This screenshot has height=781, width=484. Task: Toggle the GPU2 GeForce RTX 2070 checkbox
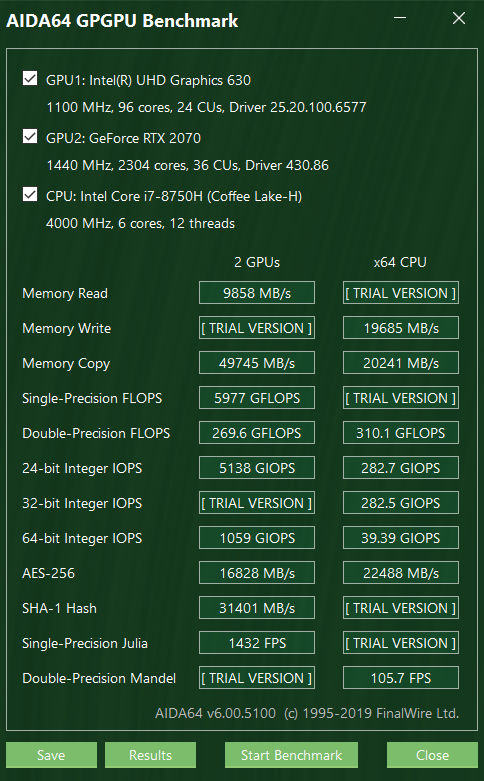pos(30,136)
